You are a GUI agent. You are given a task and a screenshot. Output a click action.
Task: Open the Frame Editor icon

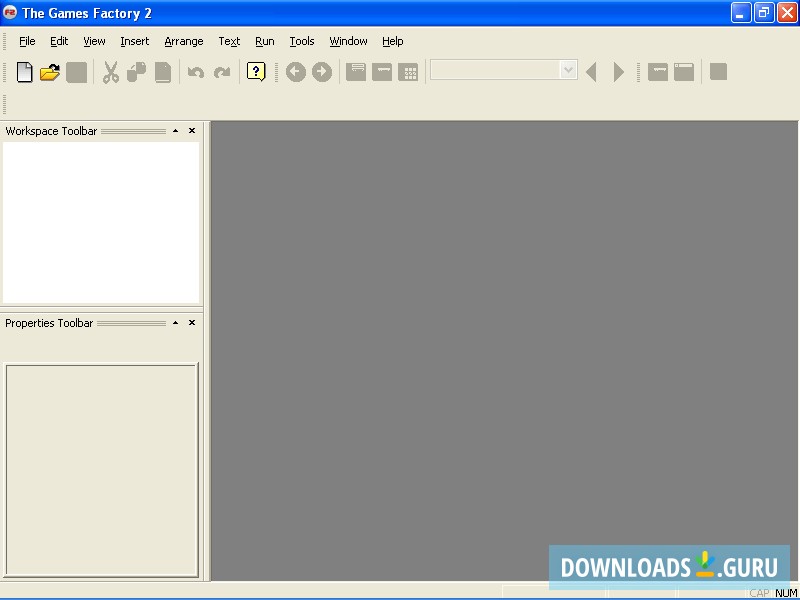coord(382,72)
